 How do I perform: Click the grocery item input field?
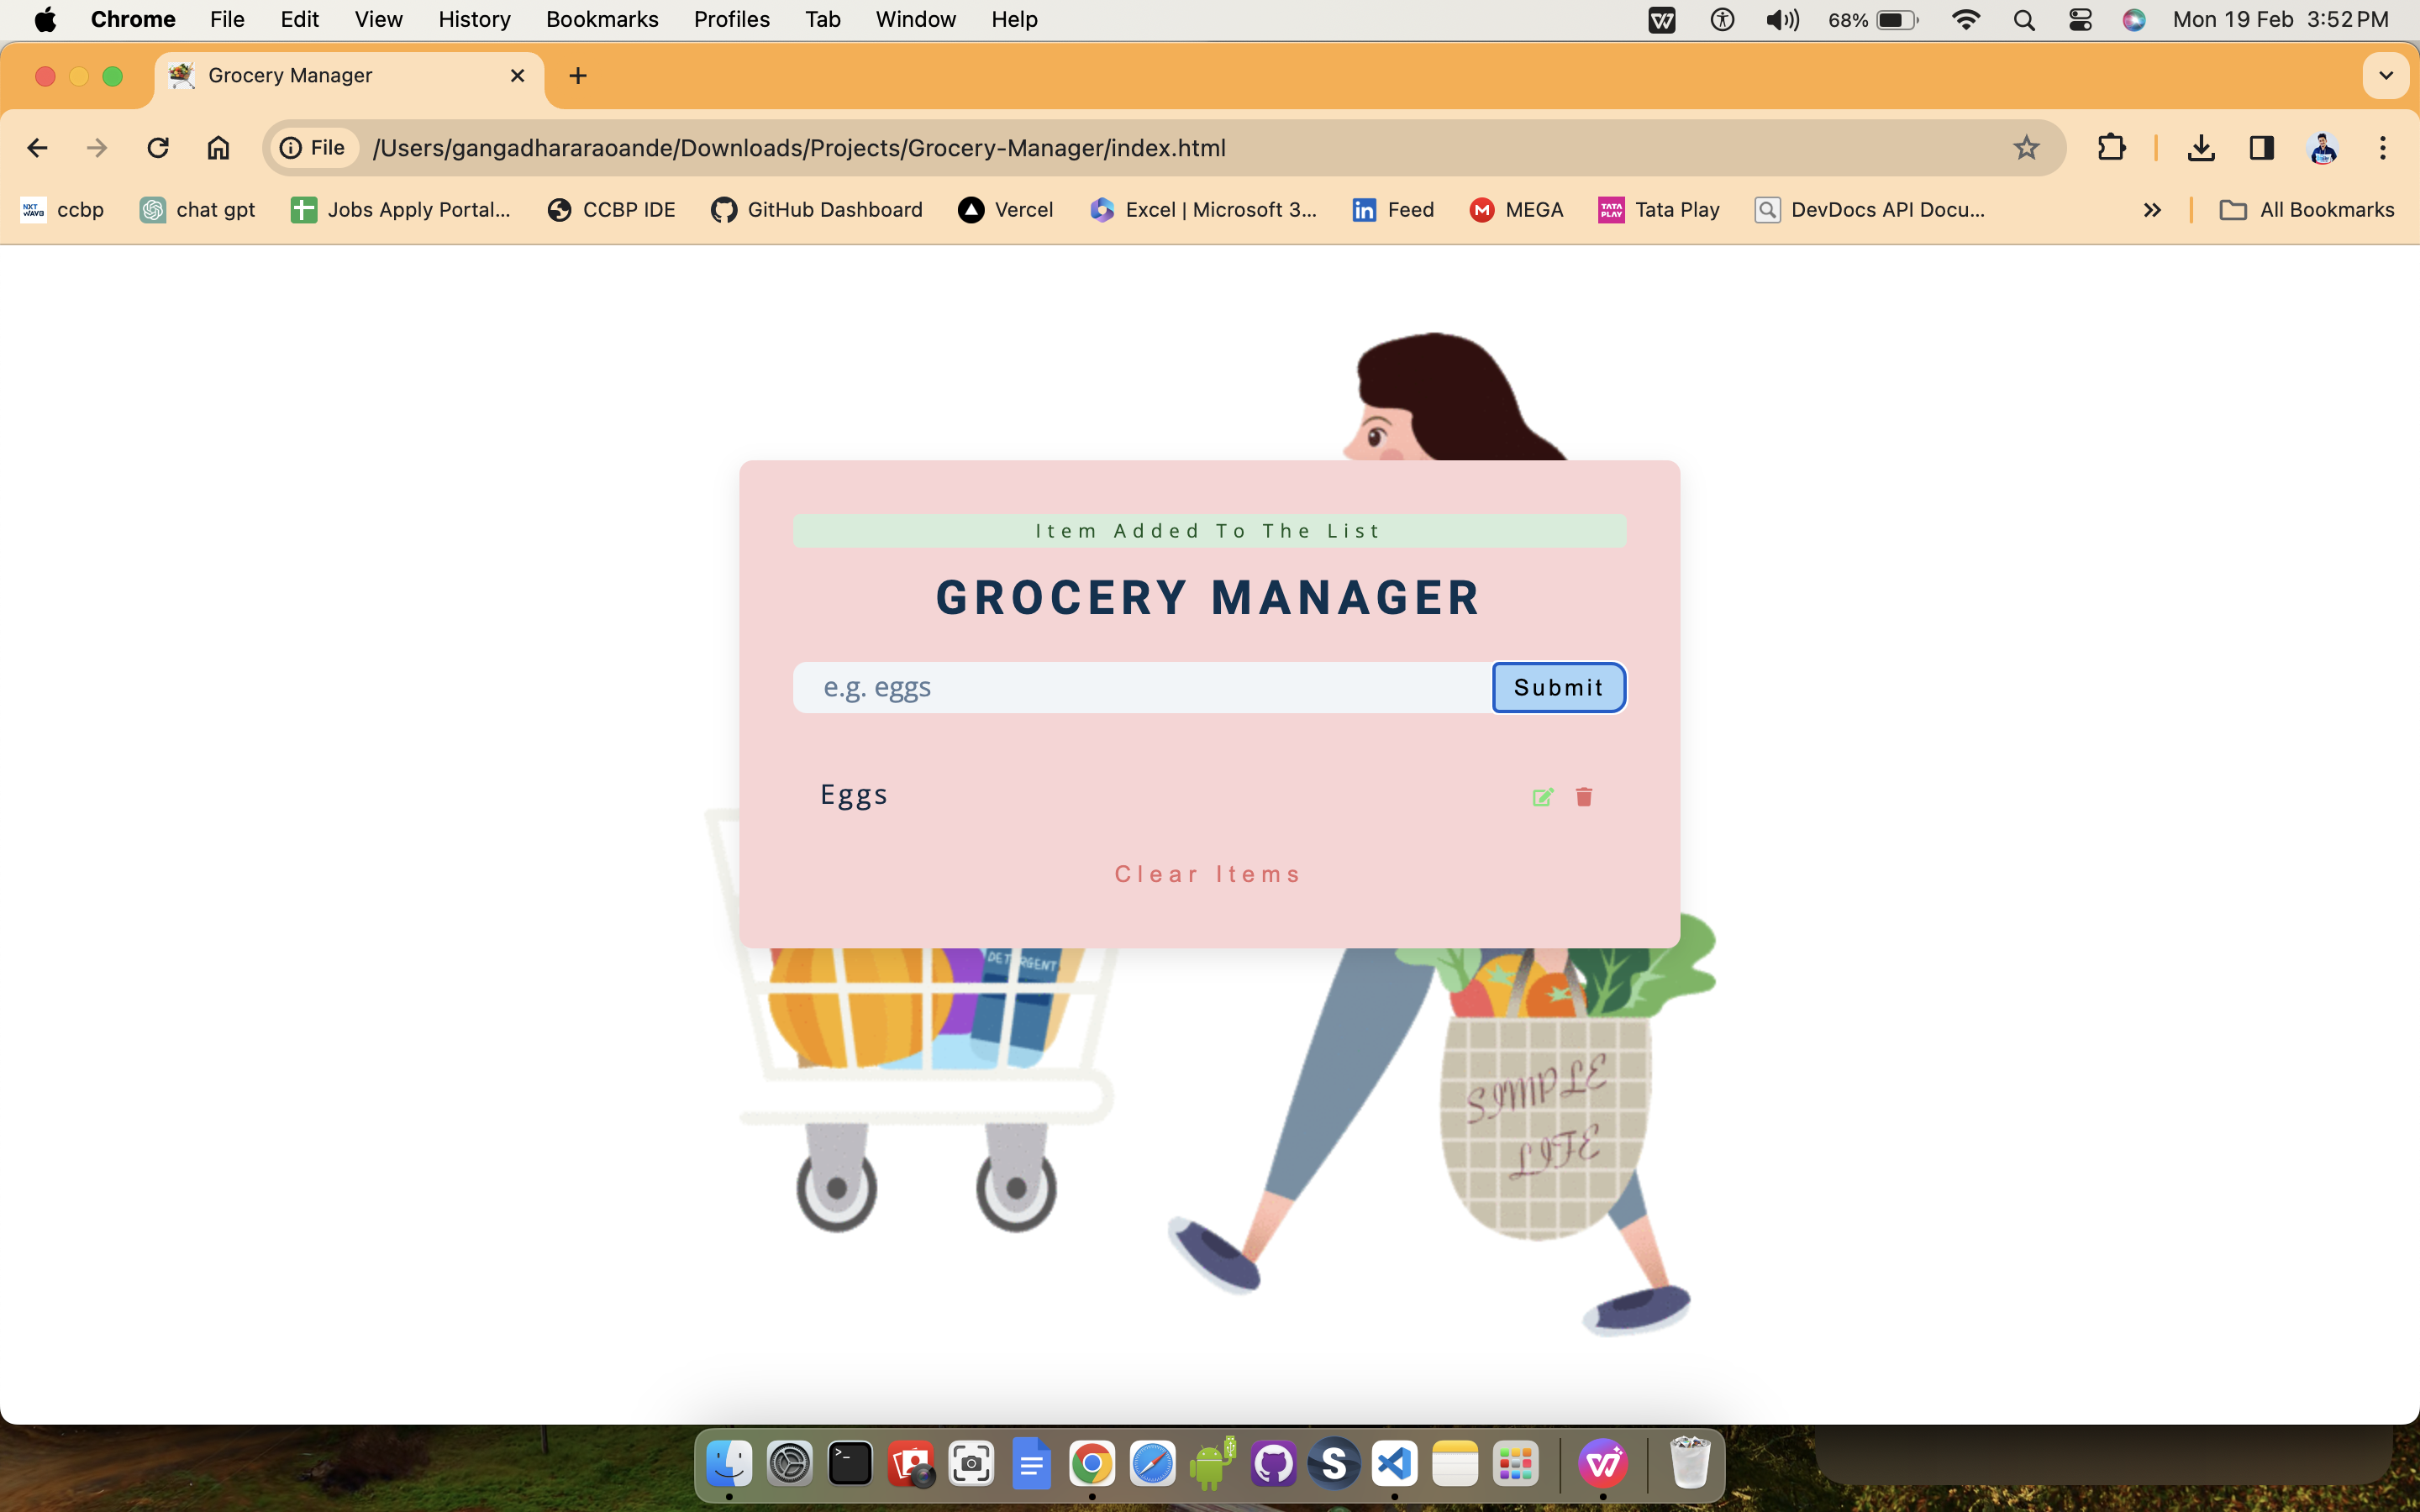(x=1142, y=688)
